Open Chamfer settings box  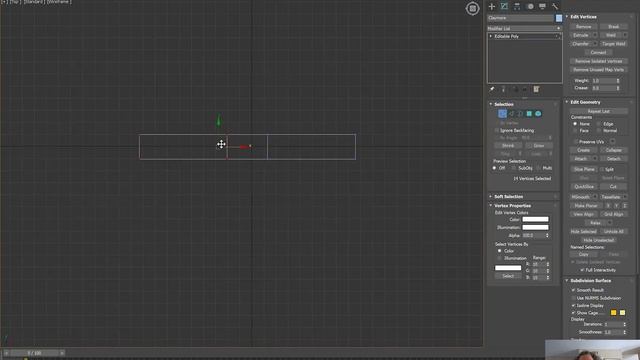tap(595, 44)
